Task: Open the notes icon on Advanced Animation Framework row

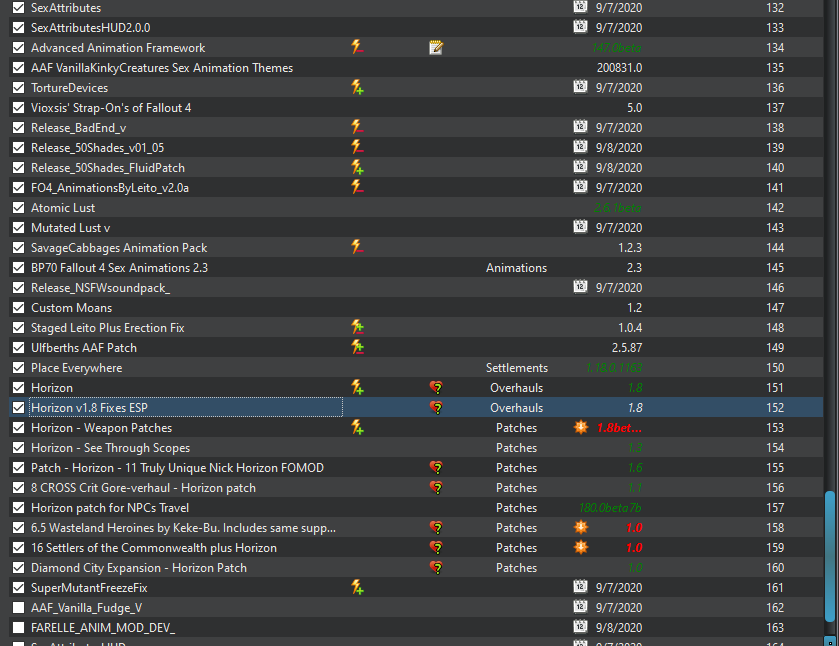Action: click(x=436, y=48)
